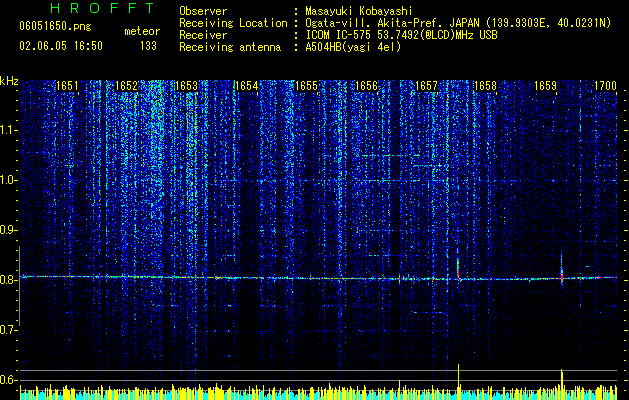
Task: Click the 1654 time marker
Action: pyautogui.click(x=246, y=86)
